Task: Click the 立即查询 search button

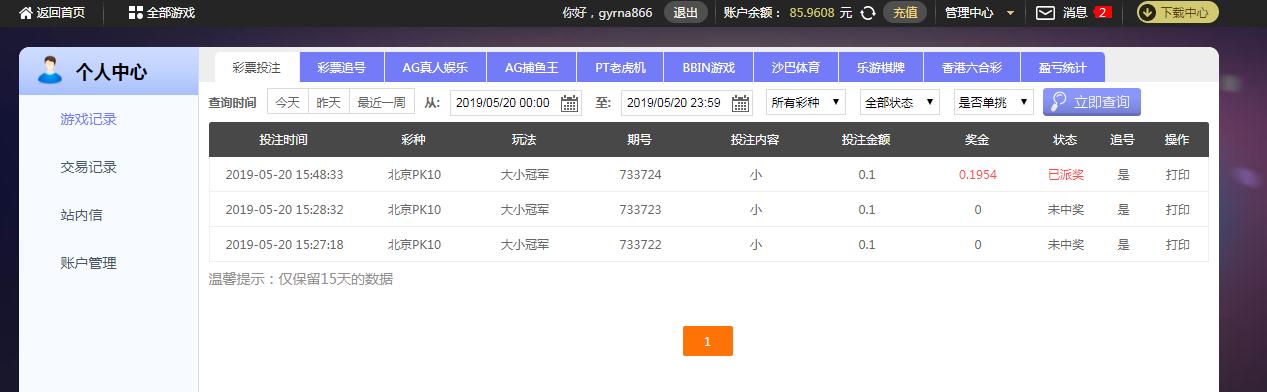Action: [1092, 102]
